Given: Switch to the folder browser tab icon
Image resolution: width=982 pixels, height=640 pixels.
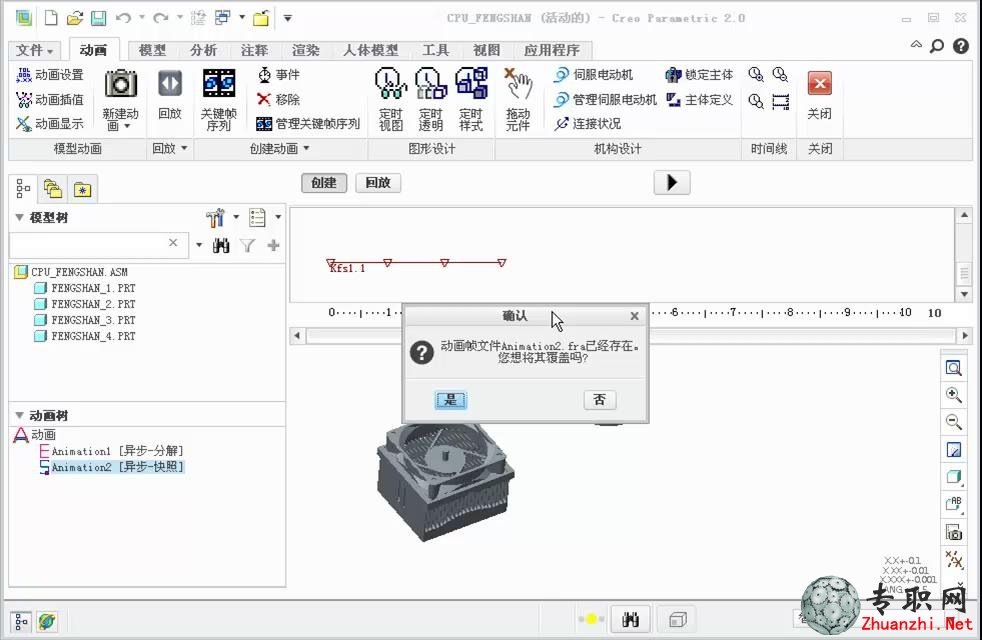Looking at the screenshot, I should (x=53, y=188).
